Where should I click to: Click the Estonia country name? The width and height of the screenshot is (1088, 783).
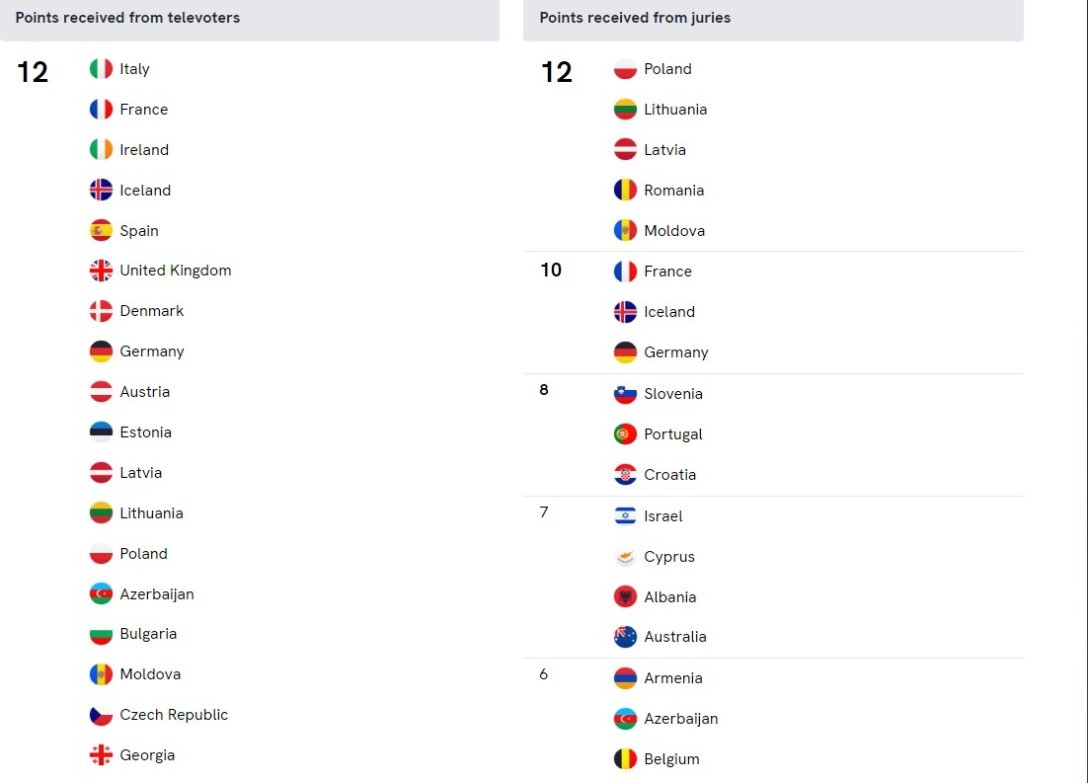click(145, 432)
